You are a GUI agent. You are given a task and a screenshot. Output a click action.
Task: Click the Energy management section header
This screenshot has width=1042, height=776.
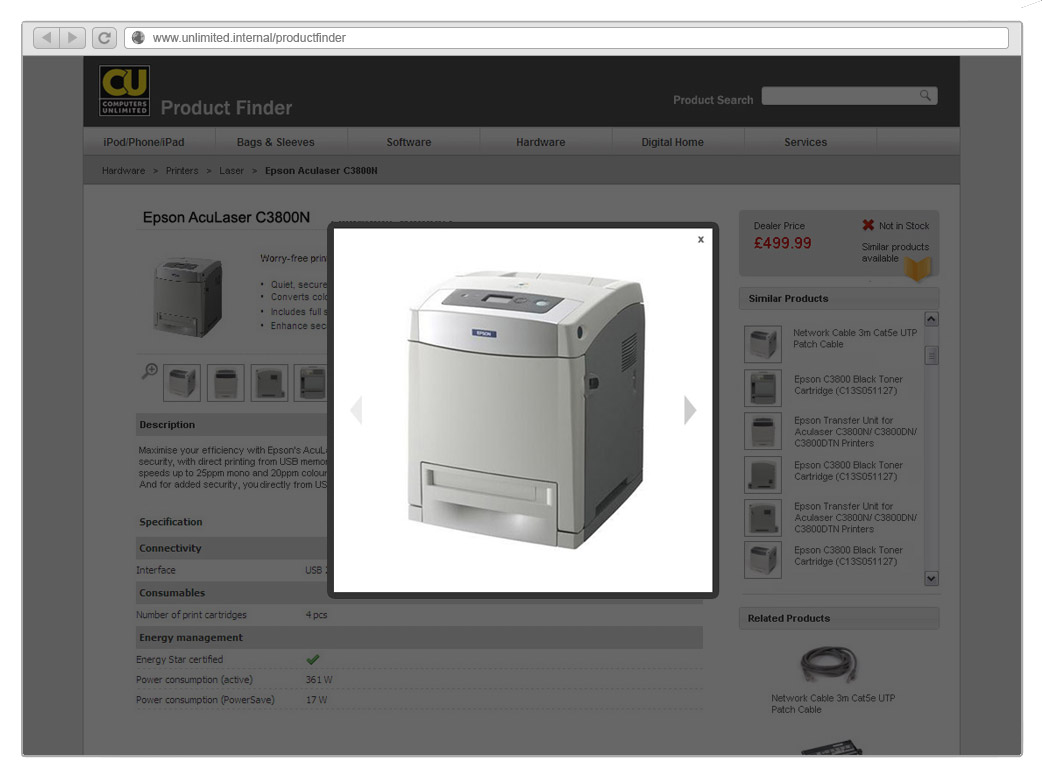pos(419,637)
